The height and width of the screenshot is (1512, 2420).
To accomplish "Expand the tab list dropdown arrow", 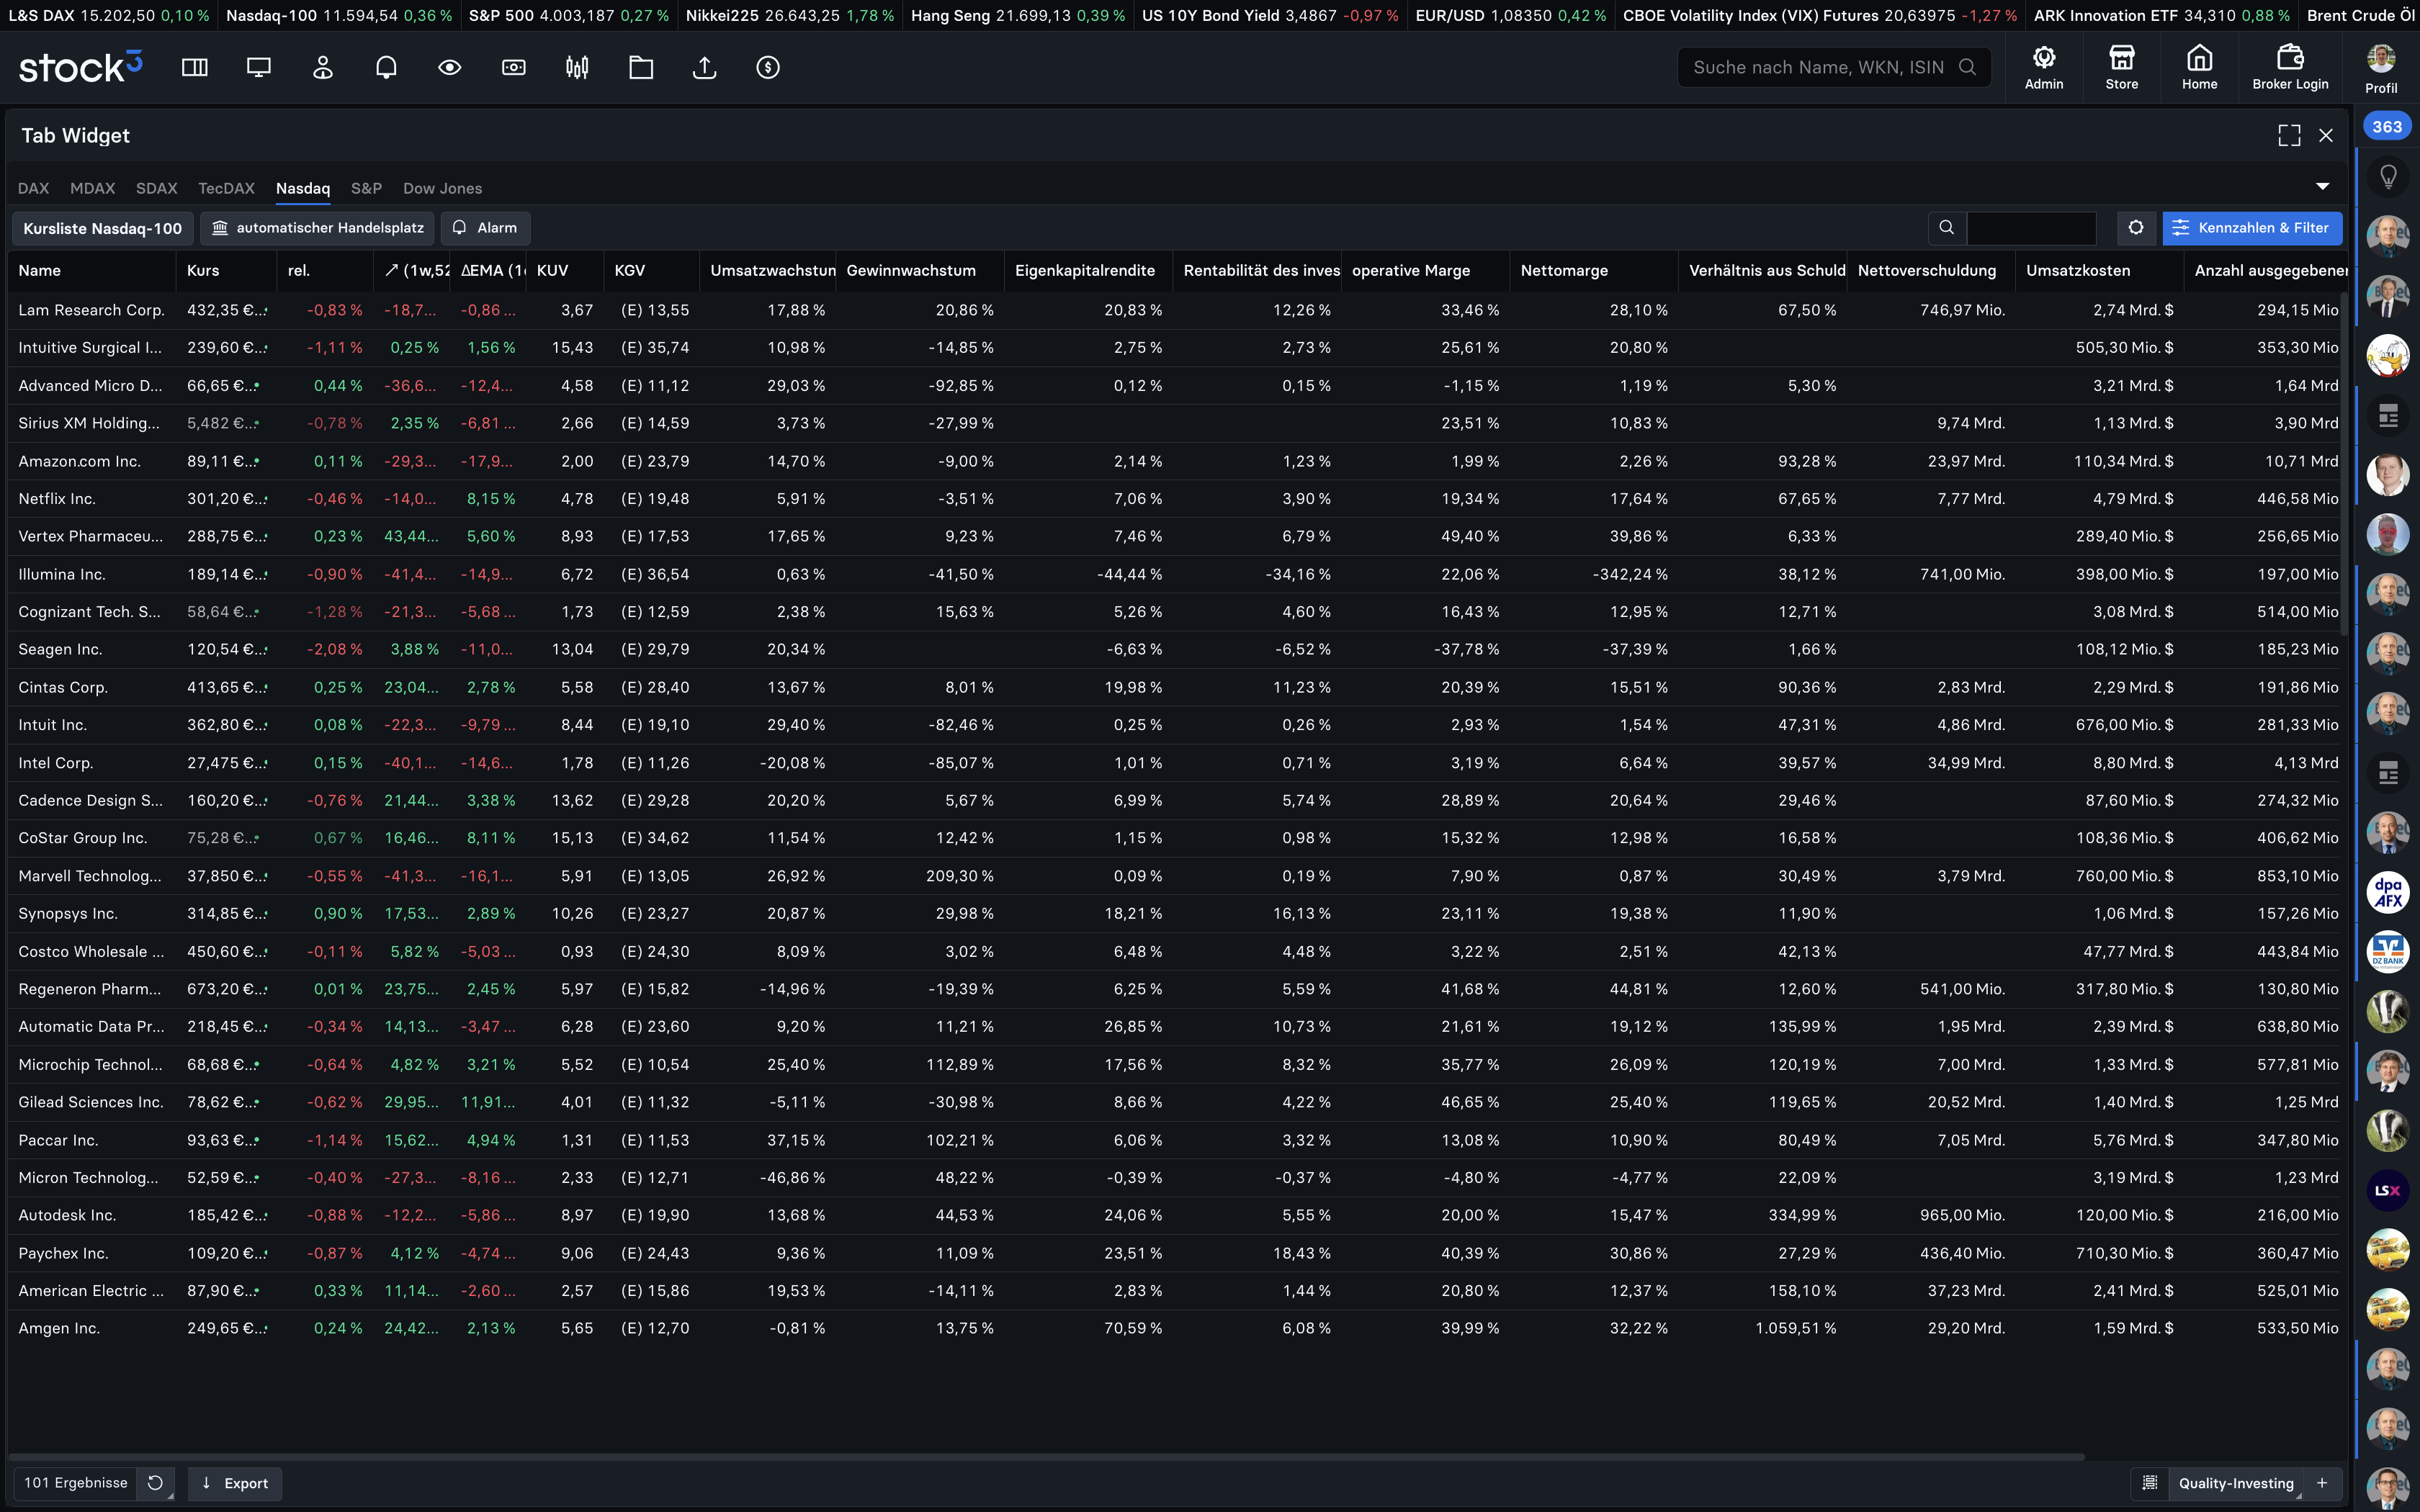I will point(2323,187).
